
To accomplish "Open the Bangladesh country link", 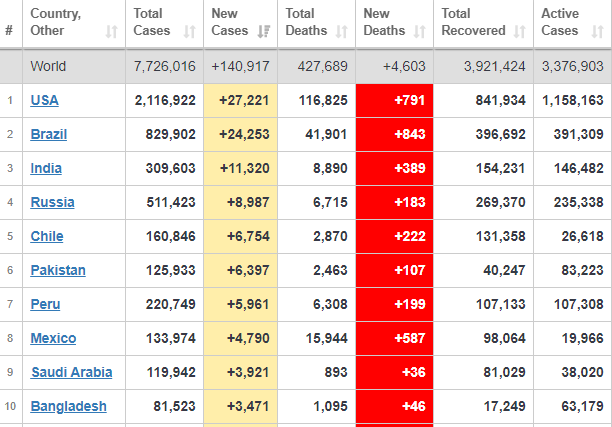I will coord(68,406).
